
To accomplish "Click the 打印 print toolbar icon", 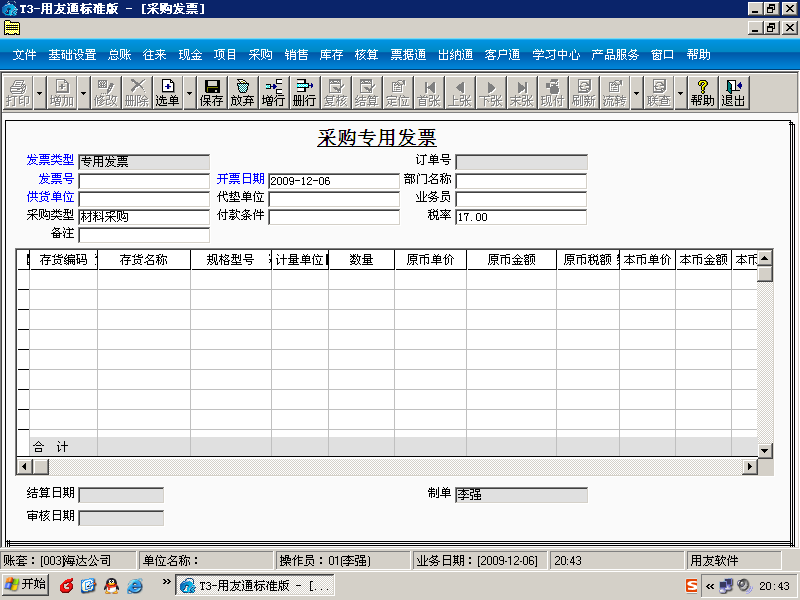I will pos(18,92).
